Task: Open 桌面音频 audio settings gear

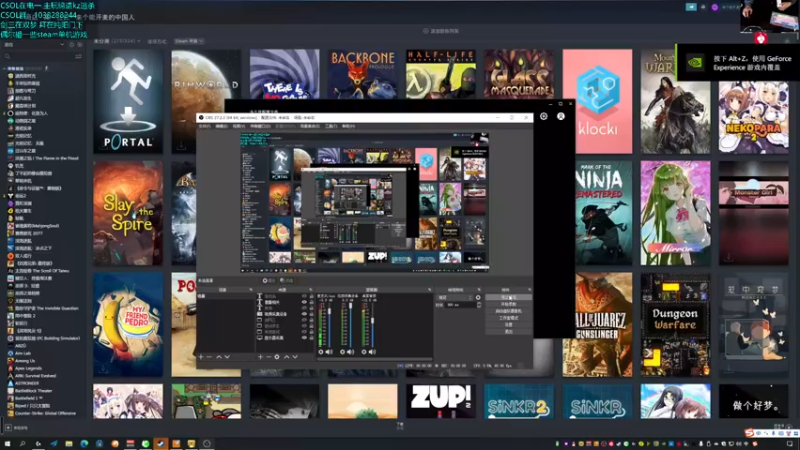Action: [x=364, y=352]
